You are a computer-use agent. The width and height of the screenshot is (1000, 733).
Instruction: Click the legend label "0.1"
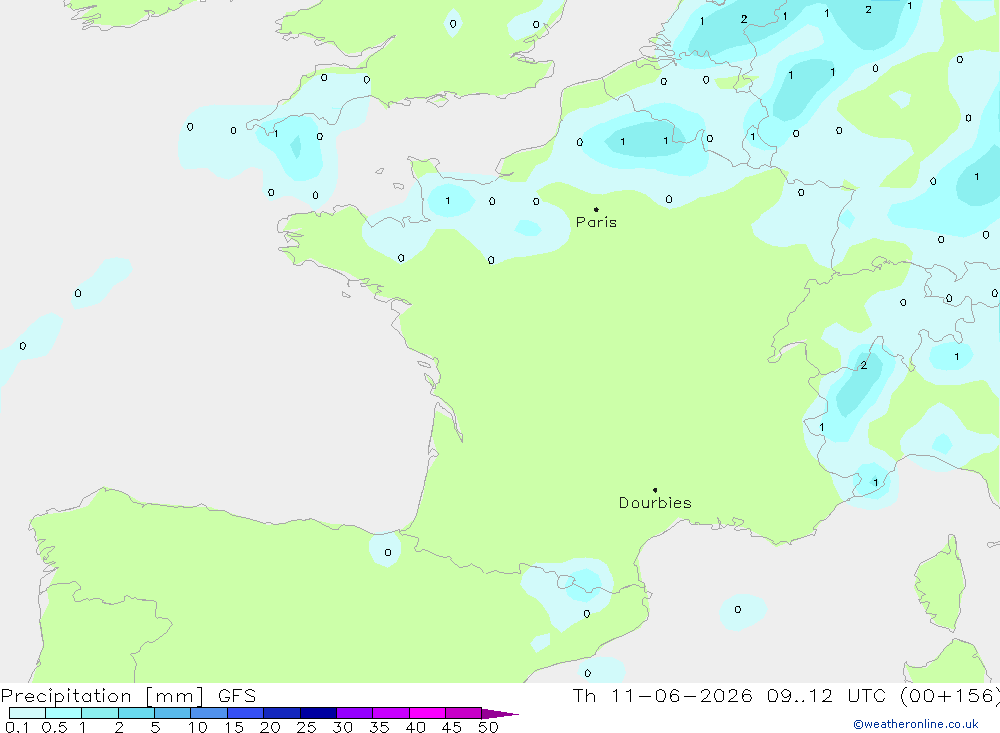coord(17,727)
